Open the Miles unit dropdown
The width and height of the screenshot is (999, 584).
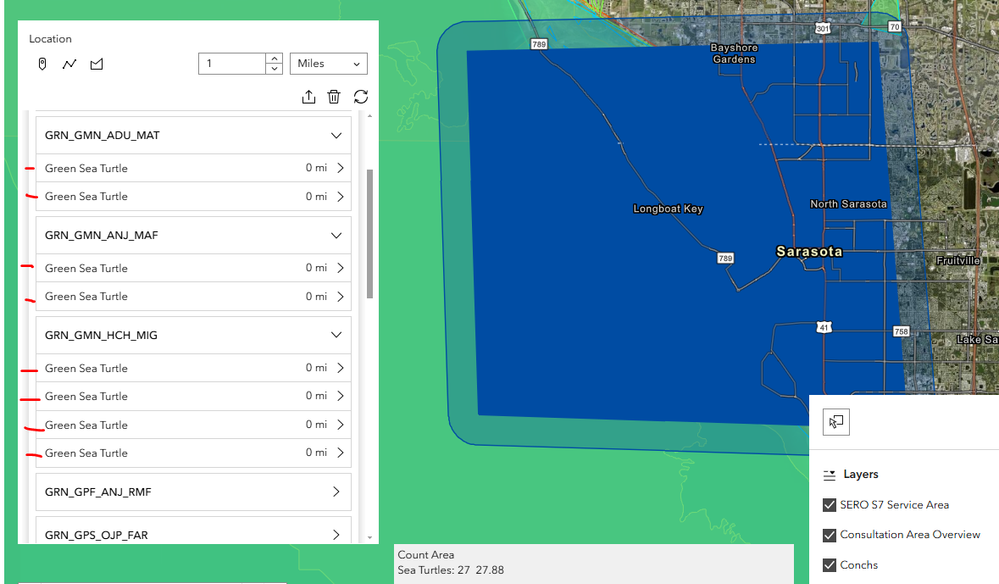pos(328,63)
